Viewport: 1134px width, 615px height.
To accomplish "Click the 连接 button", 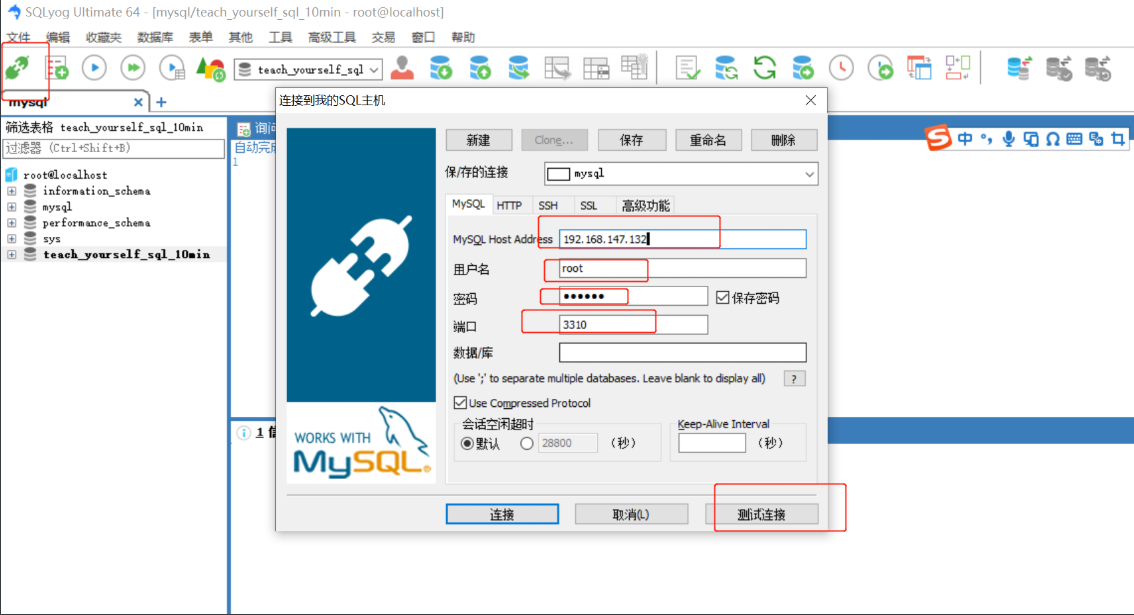I will point(502,514).
